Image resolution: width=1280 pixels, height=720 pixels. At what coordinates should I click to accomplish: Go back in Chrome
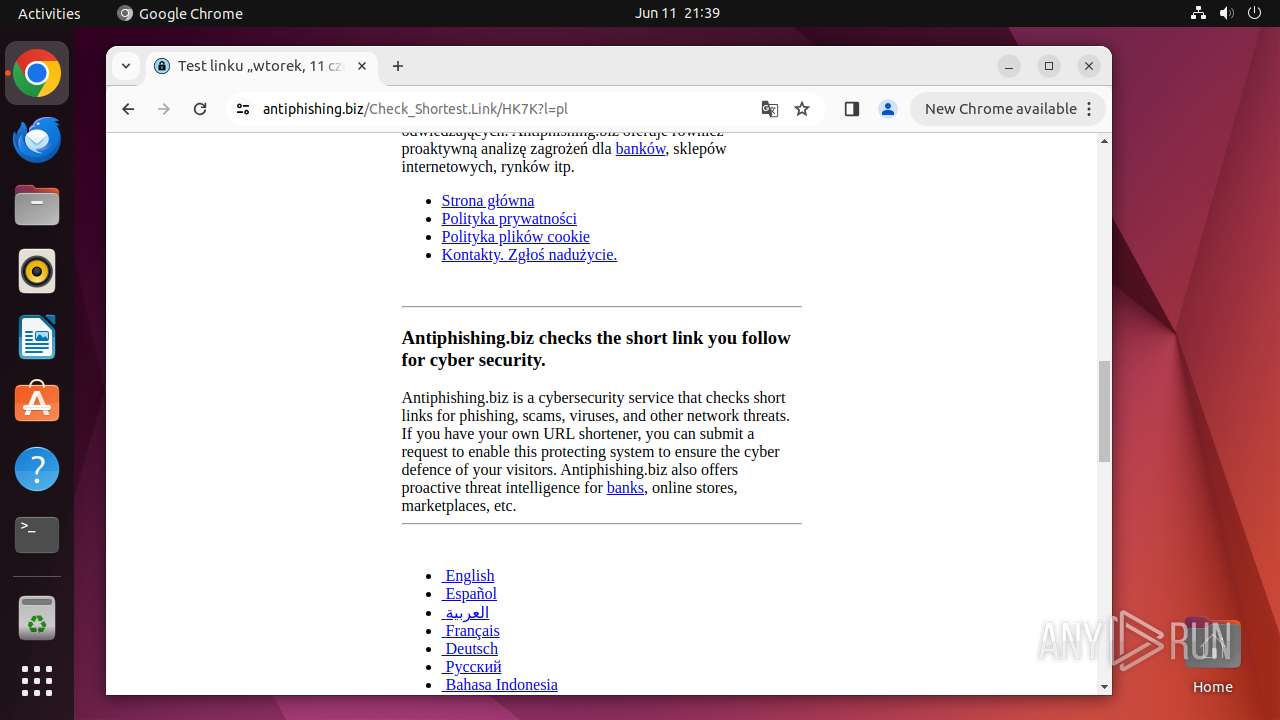[x=128, y=109]
